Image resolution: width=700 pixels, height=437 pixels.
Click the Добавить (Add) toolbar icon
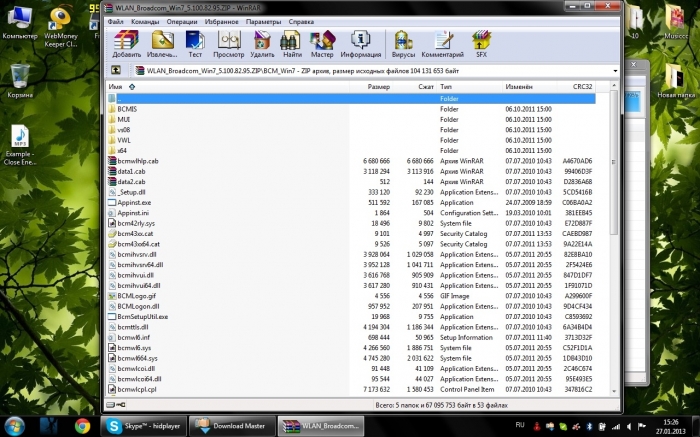[x=126, y=42]
